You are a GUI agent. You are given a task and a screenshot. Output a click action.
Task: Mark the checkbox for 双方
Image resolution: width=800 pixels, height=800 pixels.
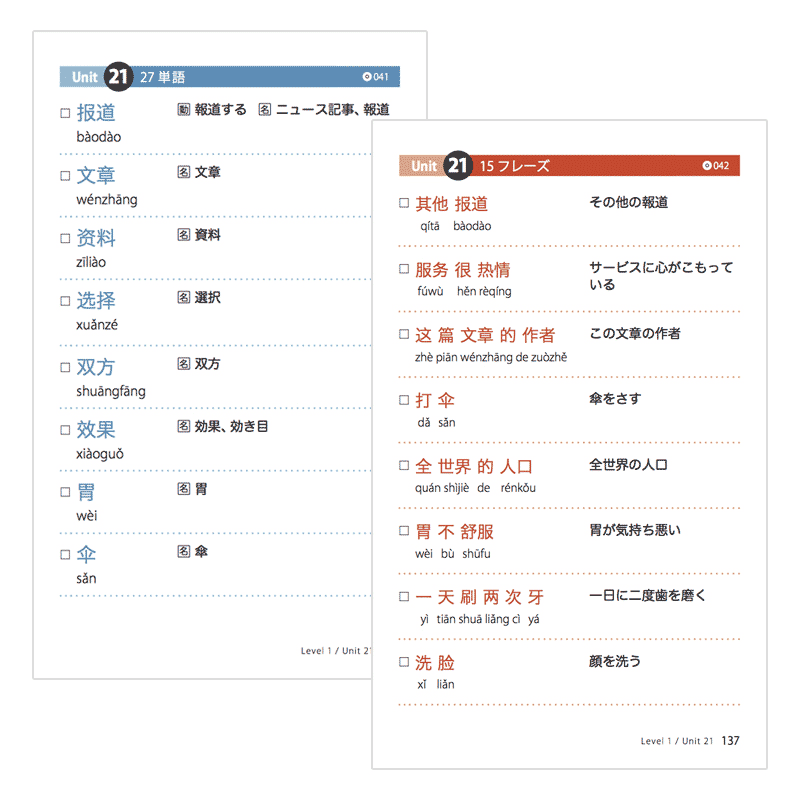pyautogui.click(x=65, y=367)
